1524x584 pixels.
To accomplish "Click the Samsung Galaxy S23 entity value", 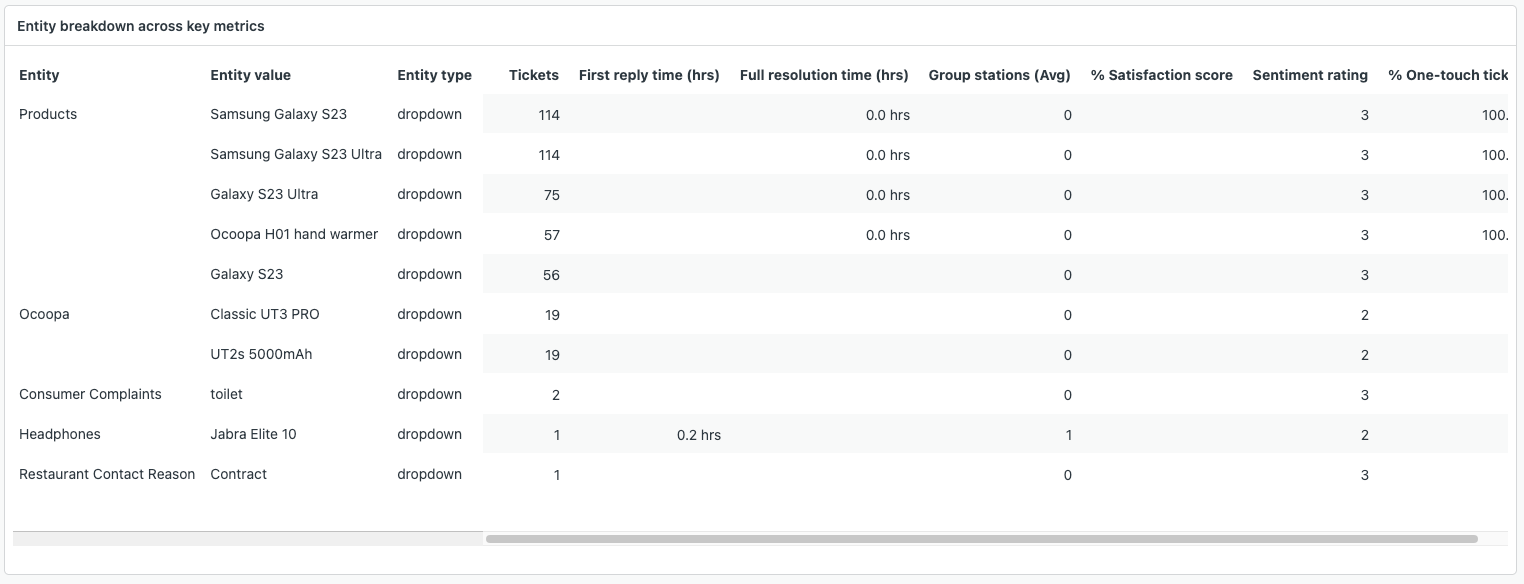I will pyautogui.click(x=278, y=114).
